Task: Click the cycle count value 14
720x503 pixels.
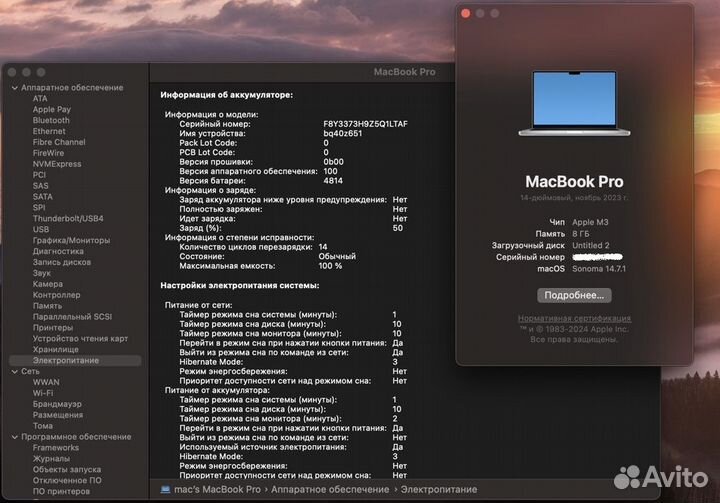Action: click(323, 247)
